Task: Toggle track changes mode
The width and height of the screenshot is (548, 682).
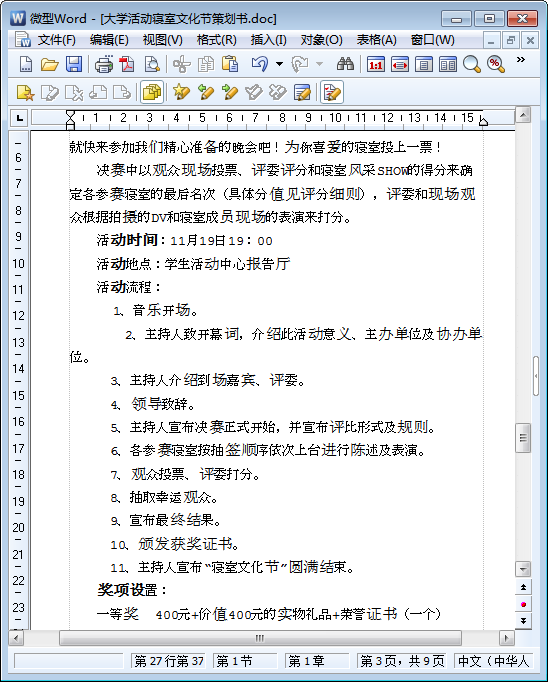Action: click(332, 92)
